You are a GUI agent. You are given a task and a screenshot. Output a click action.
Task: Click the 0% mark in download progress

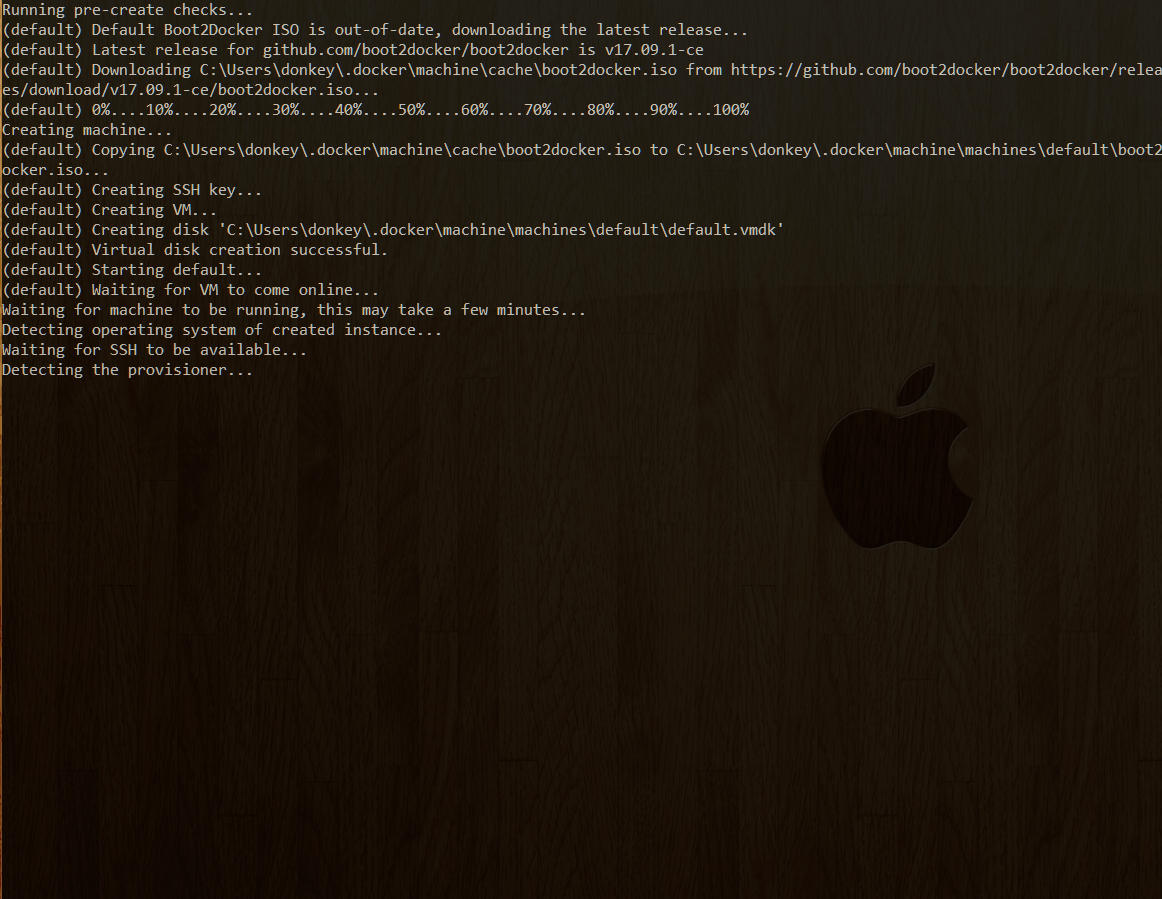point(102,110)
